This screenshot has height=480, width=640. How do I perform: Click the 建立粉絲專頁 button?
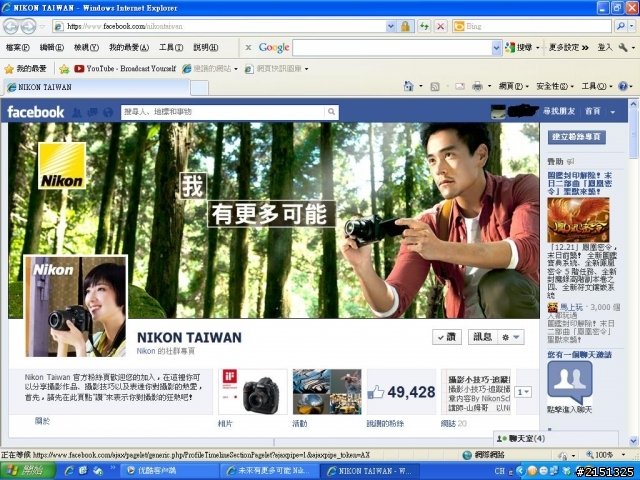[576, 137]
